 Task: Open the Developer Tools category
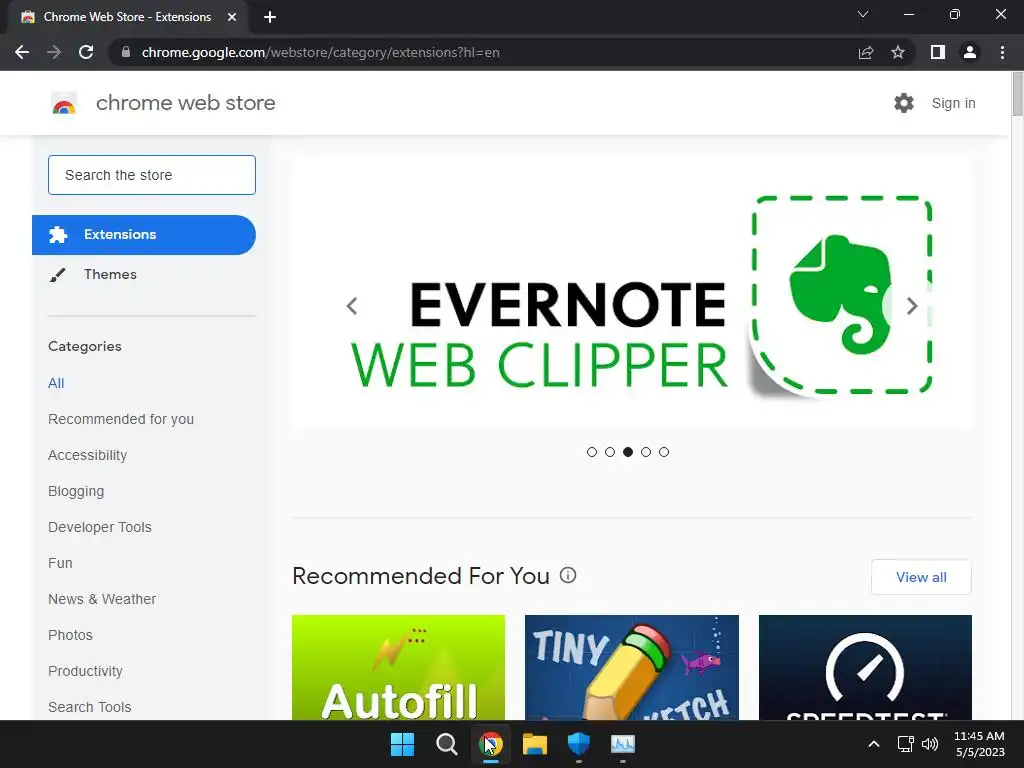click(100, 527)
